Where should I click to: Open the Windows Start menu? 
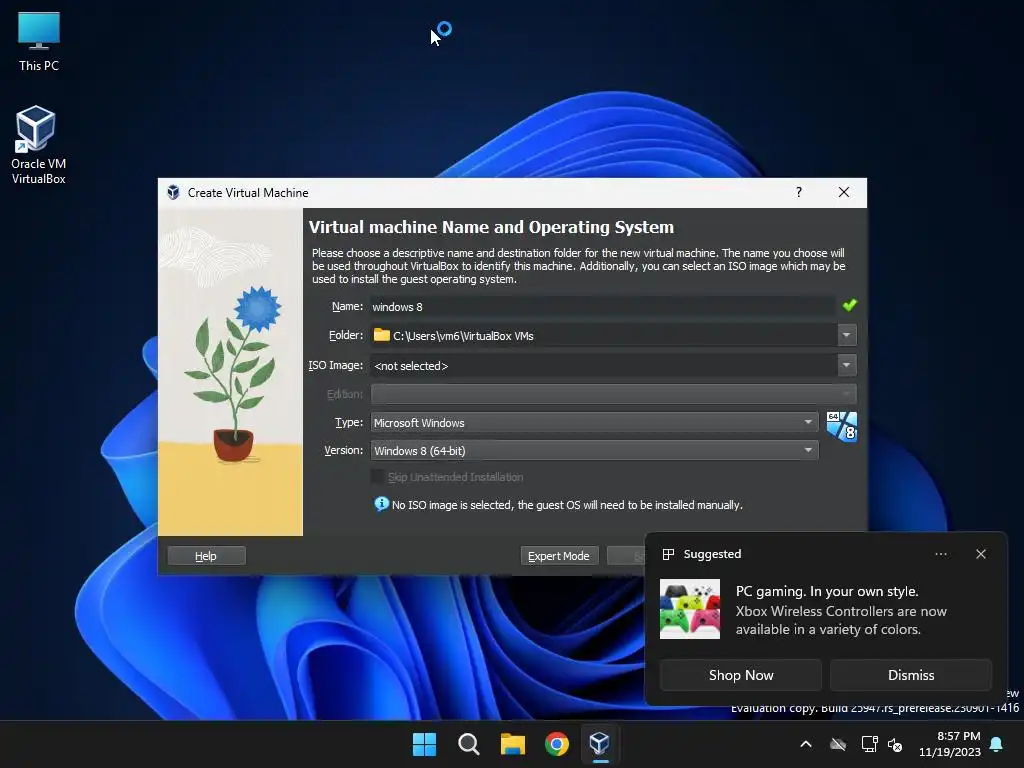[x=424, y=744]
